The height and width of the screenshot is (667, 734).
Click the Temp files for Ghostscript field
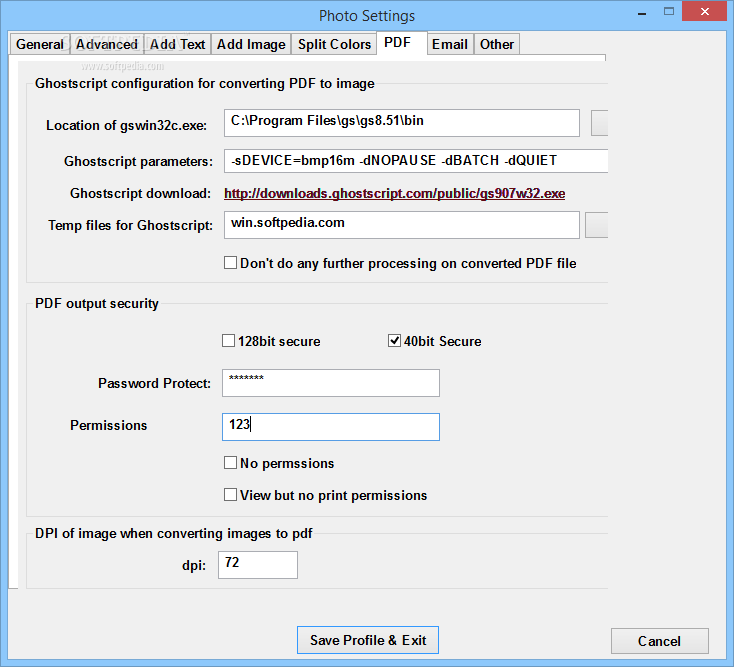(402, 225)
